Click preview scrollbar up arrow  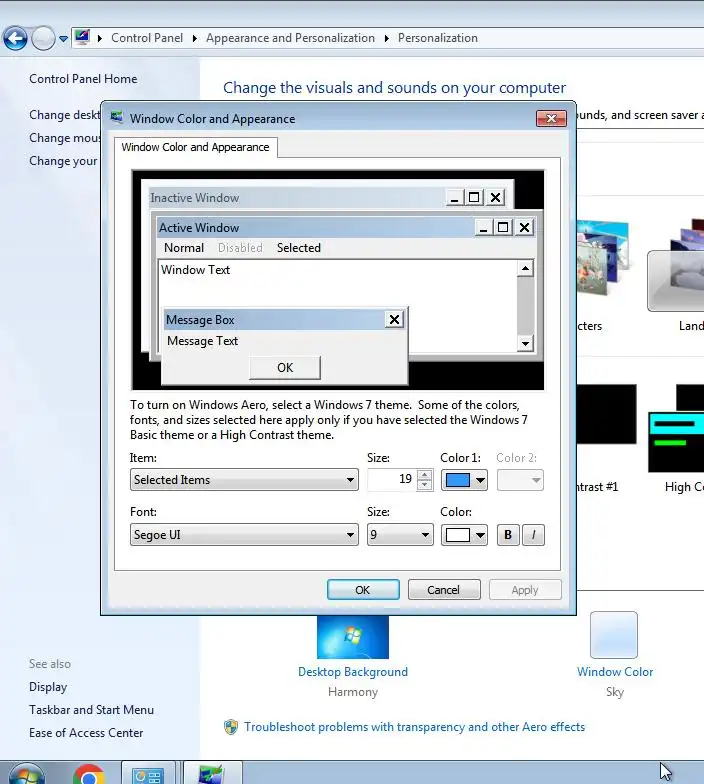click(x=525, y=268)
